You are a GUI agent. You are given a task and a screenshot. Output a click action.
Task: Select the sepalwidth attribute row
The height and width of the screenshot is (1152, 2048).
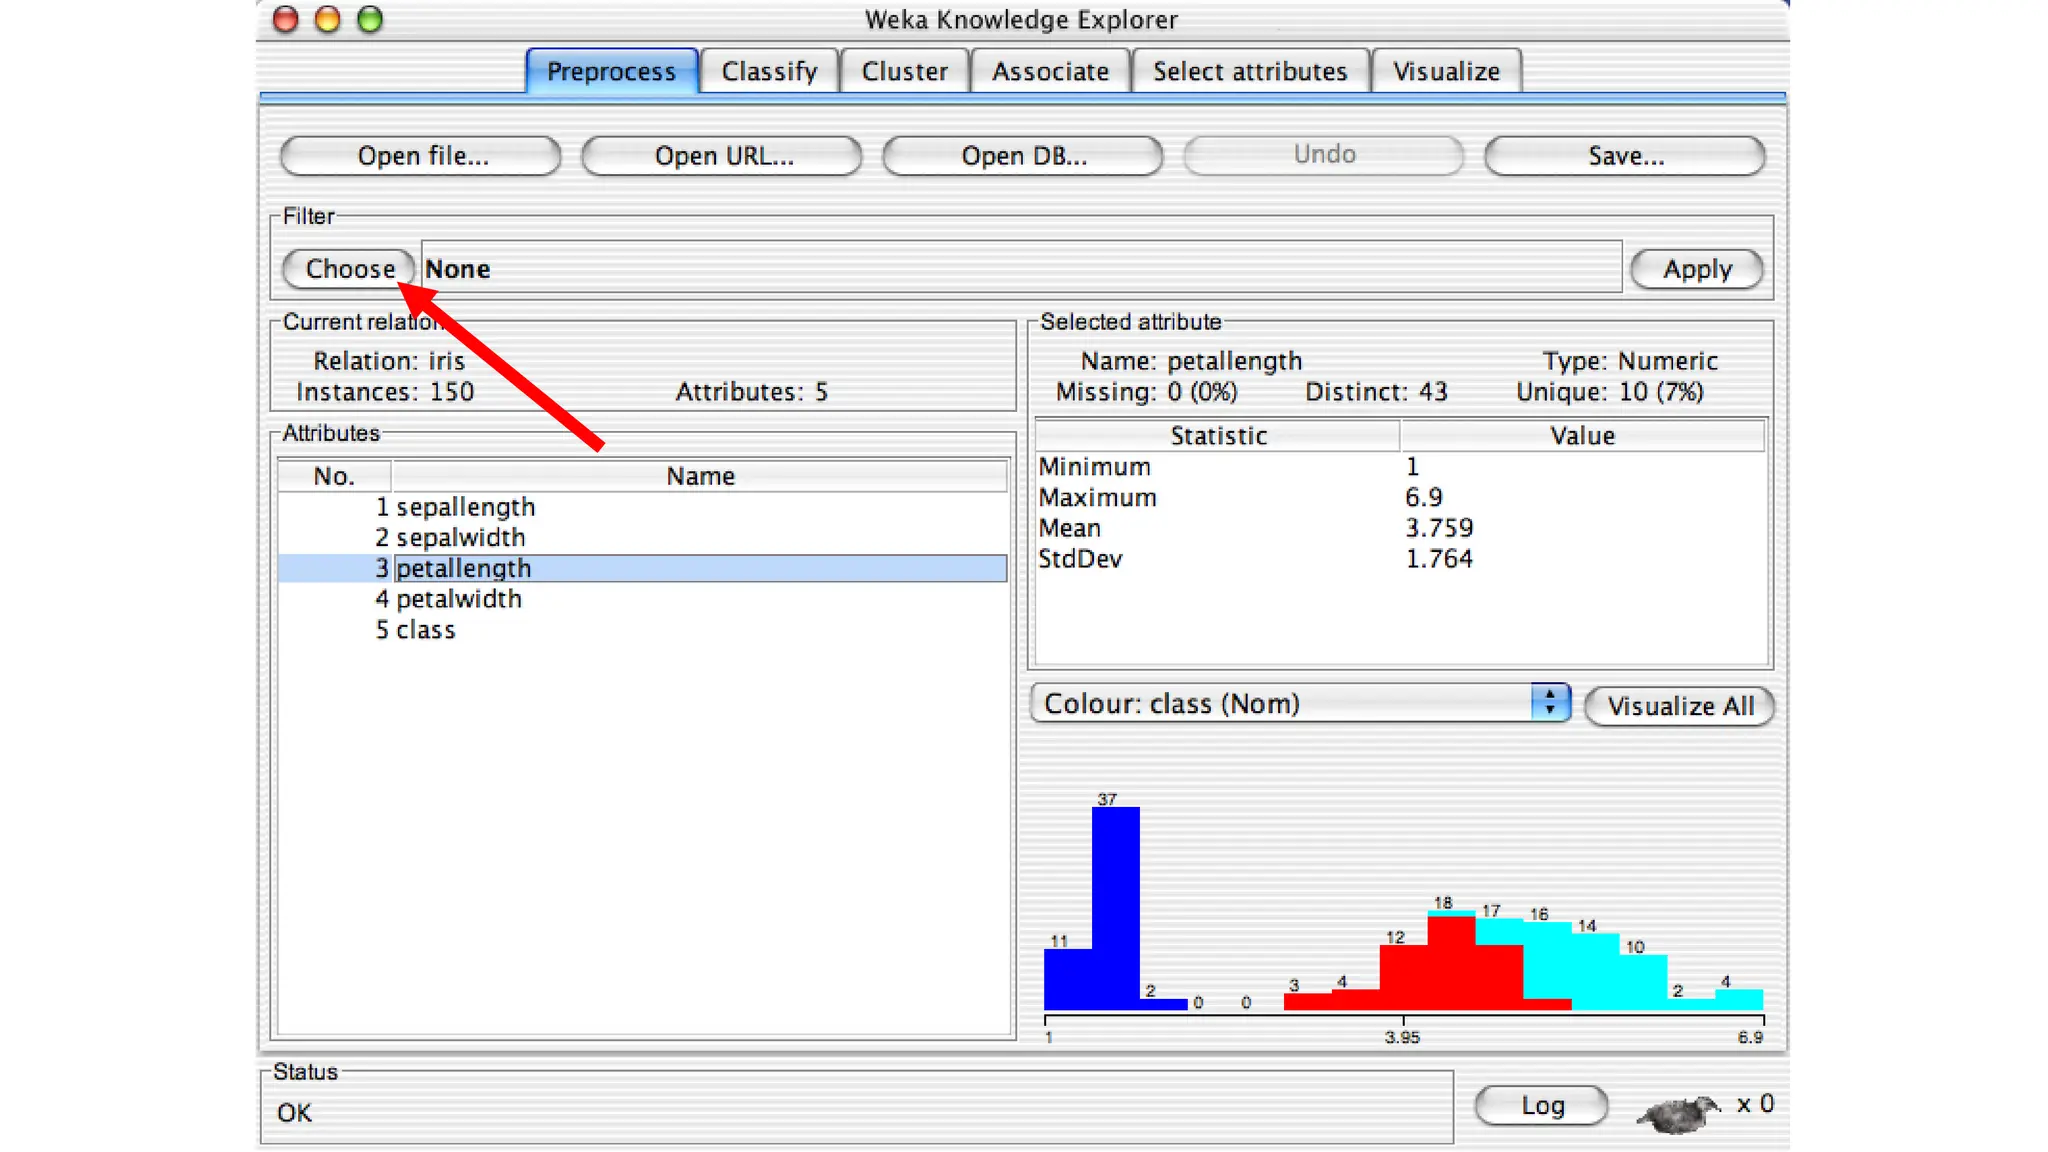coord(460,538)
